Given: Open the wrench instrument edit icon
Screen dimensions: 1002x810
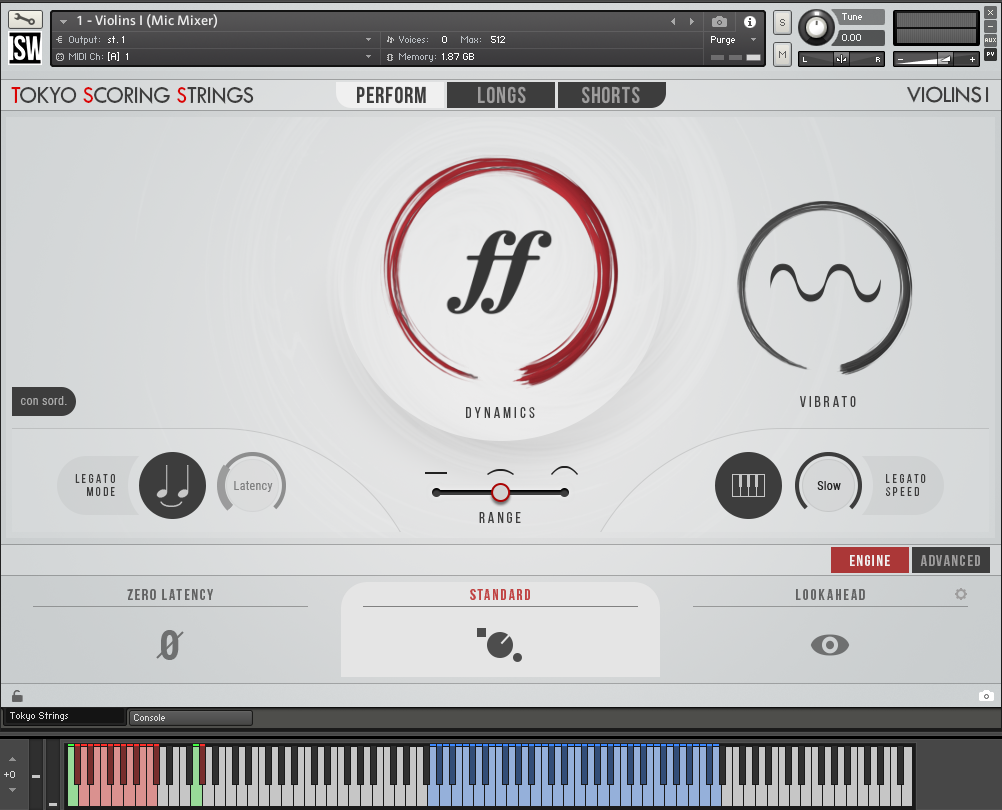Looking at the screenshot, I should click(25, 19).
